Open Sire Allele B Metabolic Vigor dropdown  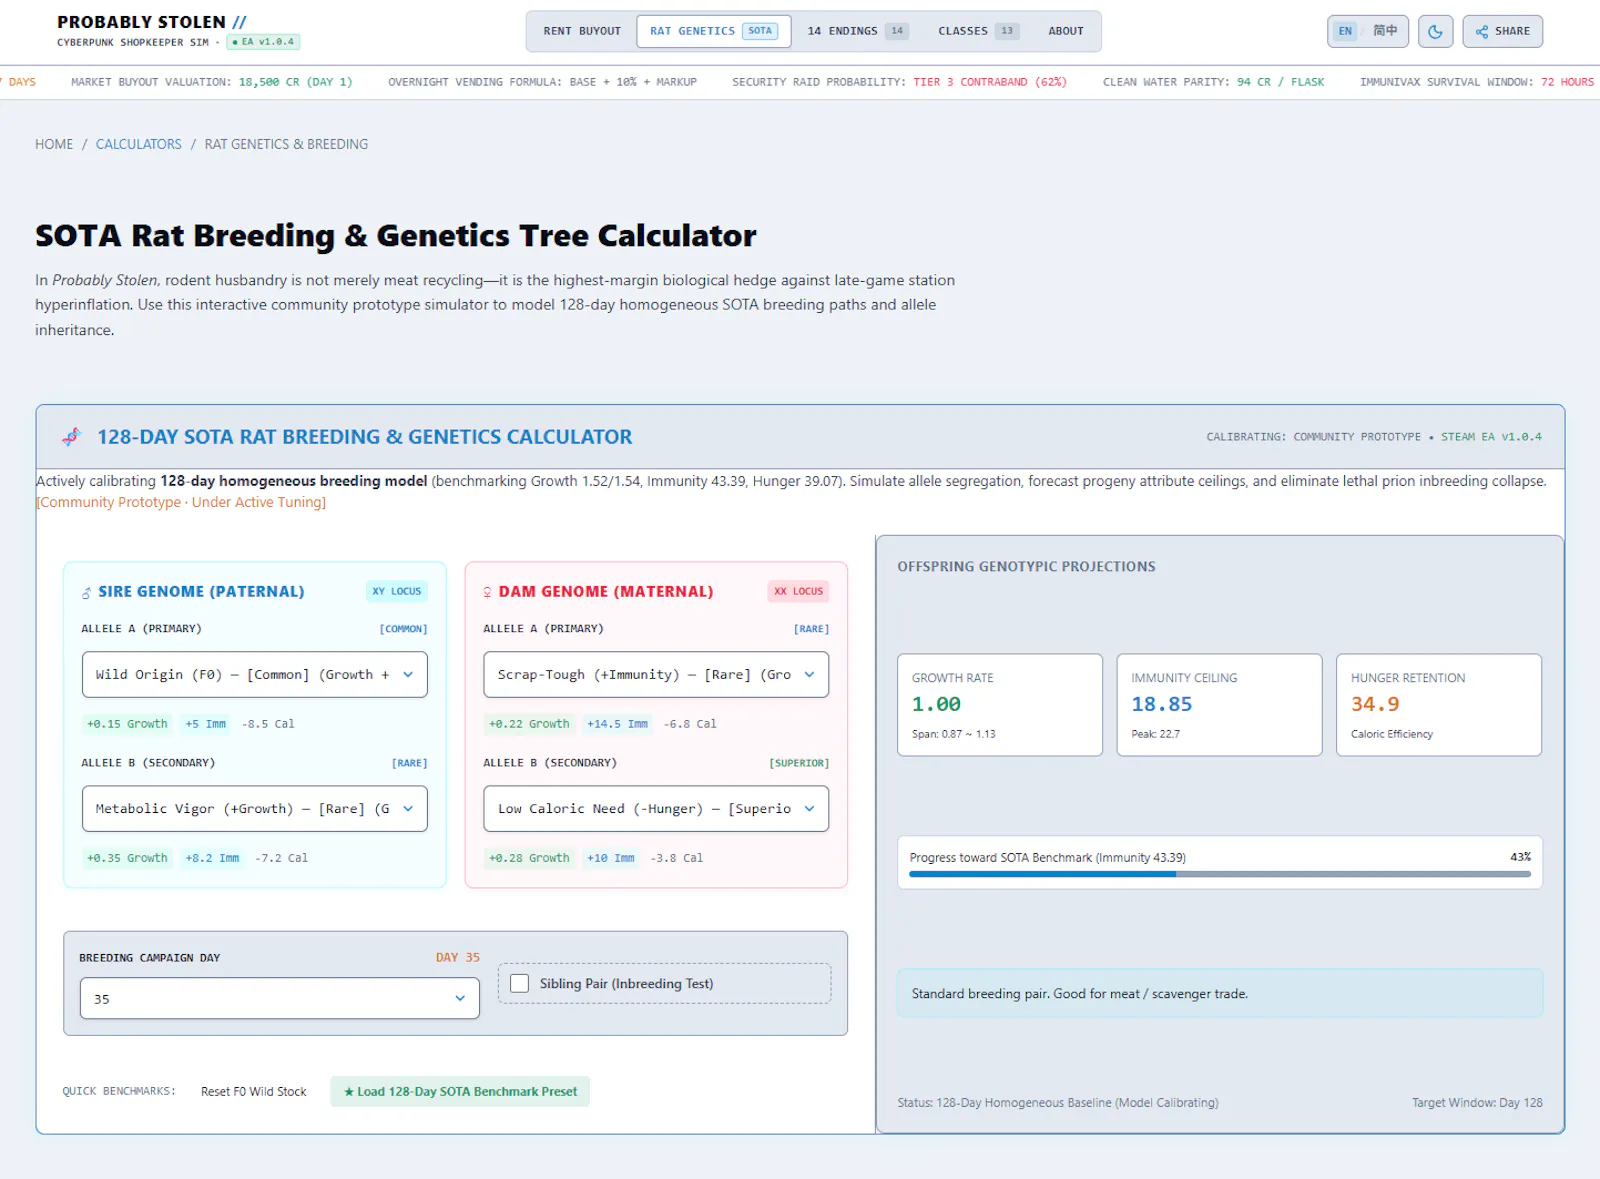point(255,809)
